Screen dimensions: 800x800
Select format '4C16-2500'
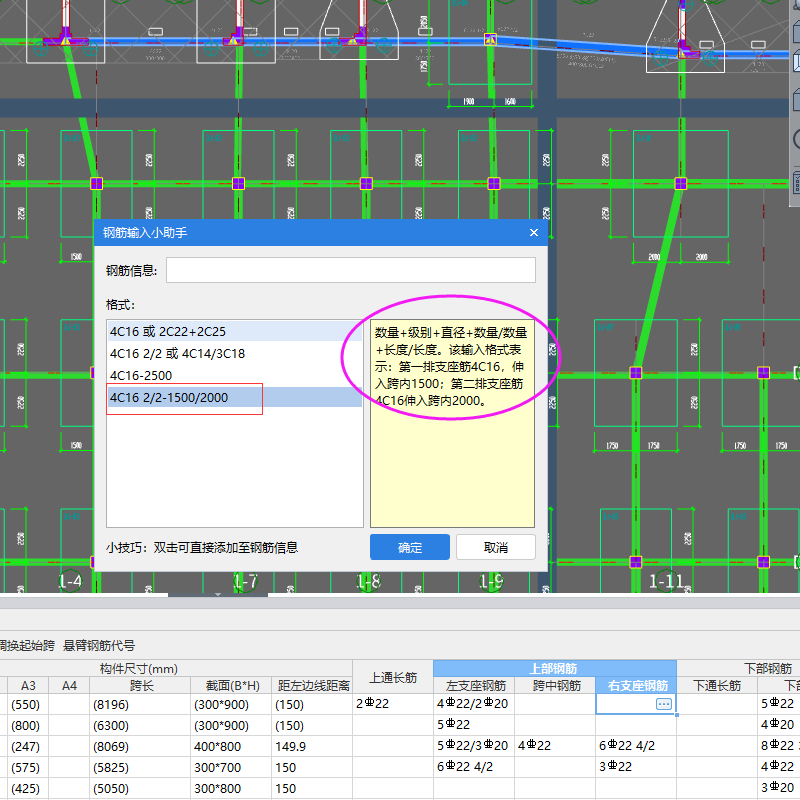[x=234, y=376]
